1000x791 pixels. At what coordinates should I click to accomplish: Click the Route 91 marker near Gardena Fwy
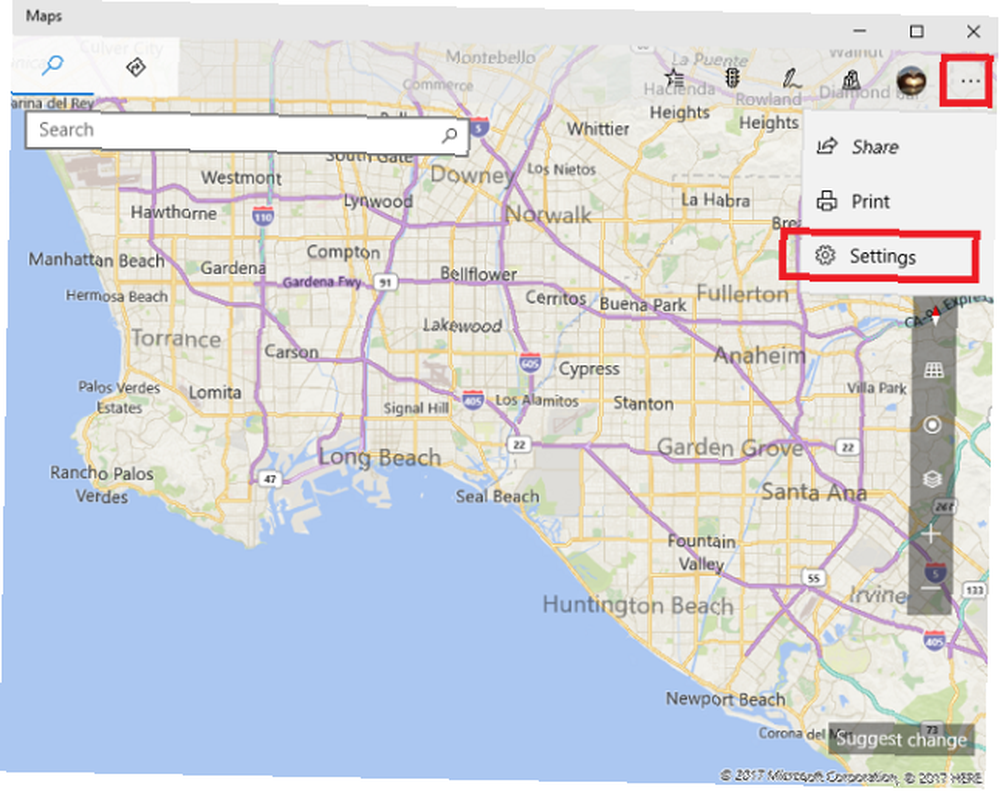pyautogui.click(x=385, y=282)
